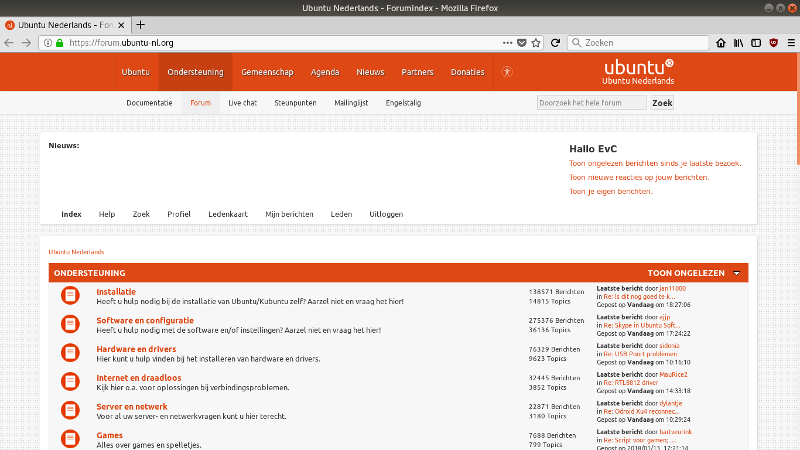Click the Games board icon
This screenshot has width=800, height=450.
click(70, 438)
